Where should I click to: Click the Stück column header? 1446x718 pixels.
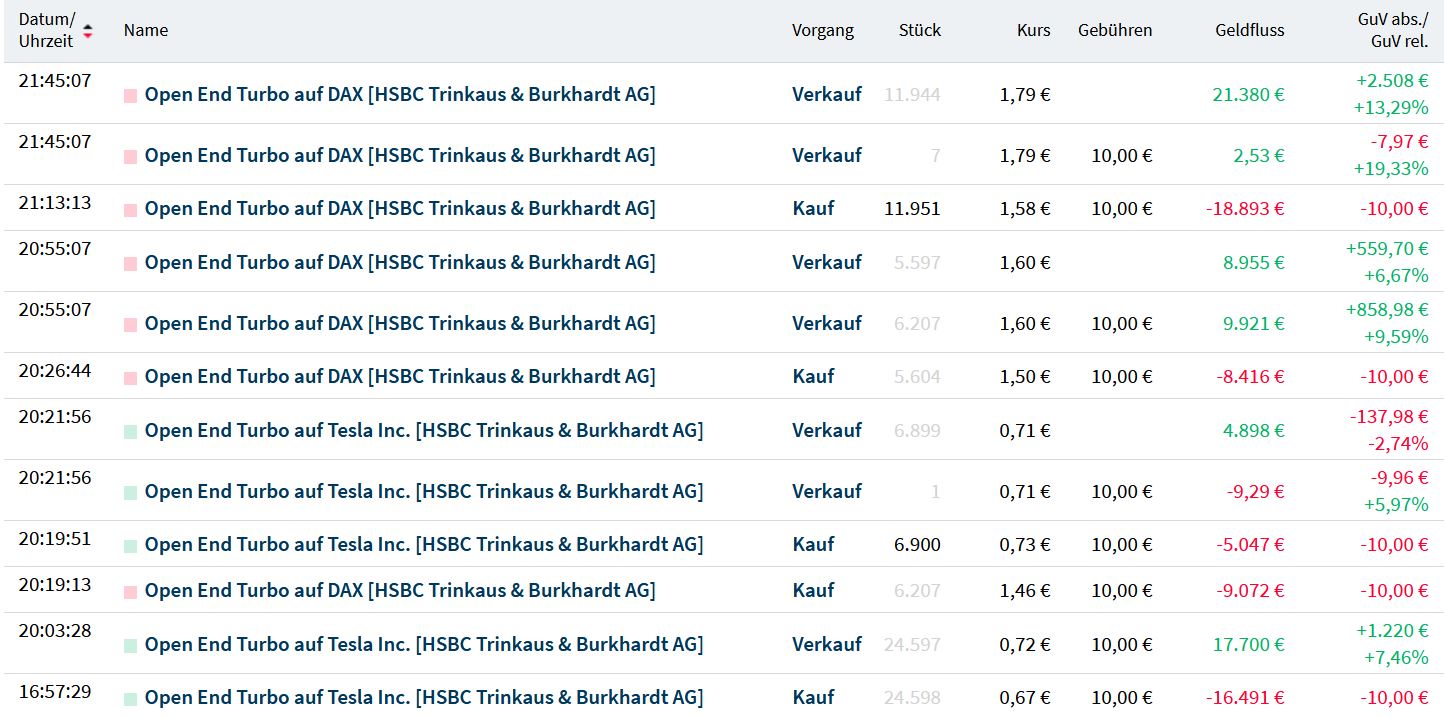(x=920, y=30)
